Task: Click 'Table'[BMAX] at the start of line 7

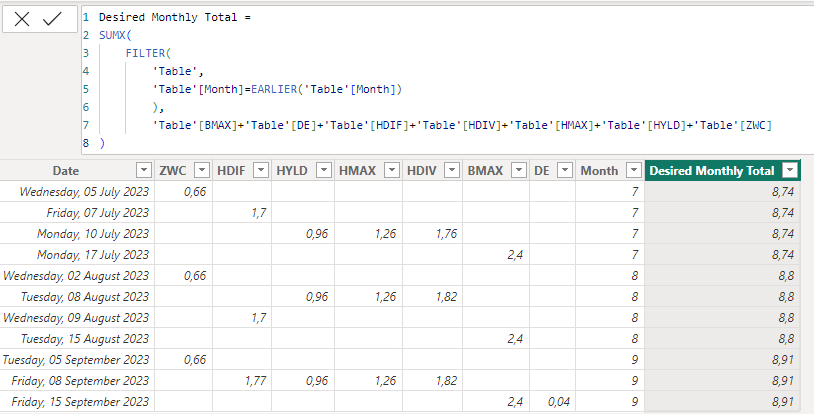Action: [195, 125]
